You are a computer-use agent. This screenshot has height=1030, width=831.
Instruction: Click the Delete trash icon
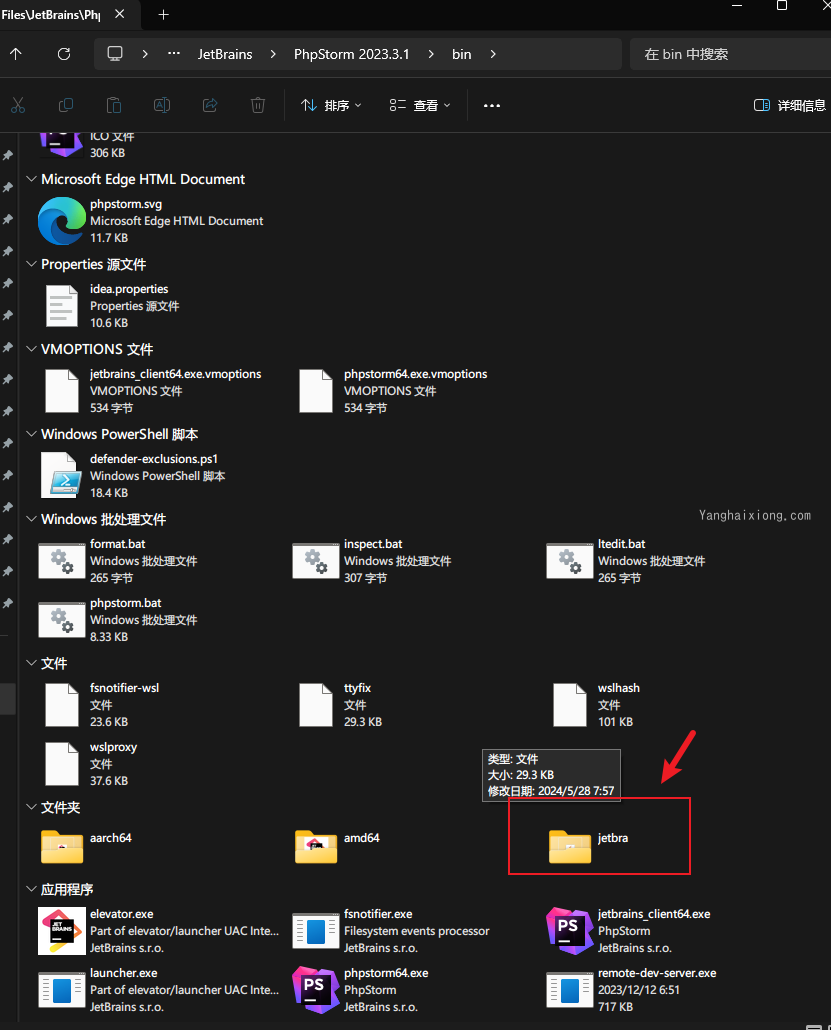click(258, 105)
